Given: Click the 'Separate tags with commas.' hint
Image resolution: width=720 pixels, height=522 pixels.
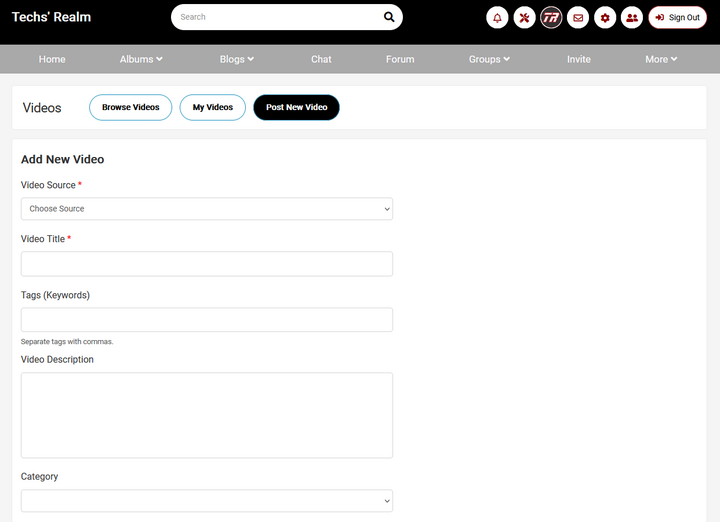Looking at the screenshot, I should [67, 342].
